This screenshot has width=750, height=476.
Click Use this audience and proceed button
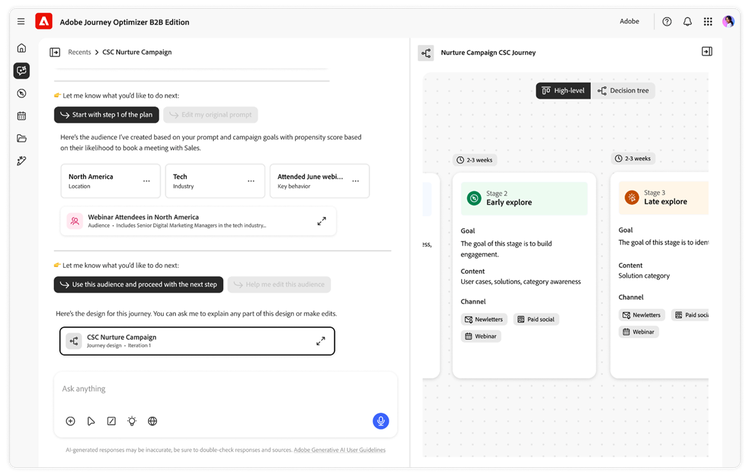click(138, 285)
